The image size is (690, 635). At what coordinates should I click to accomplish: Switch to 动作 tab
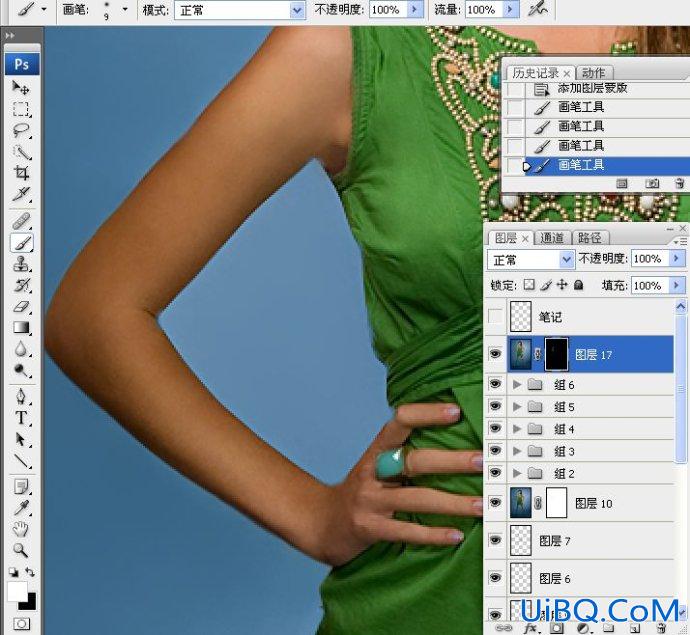click(594, 73)
